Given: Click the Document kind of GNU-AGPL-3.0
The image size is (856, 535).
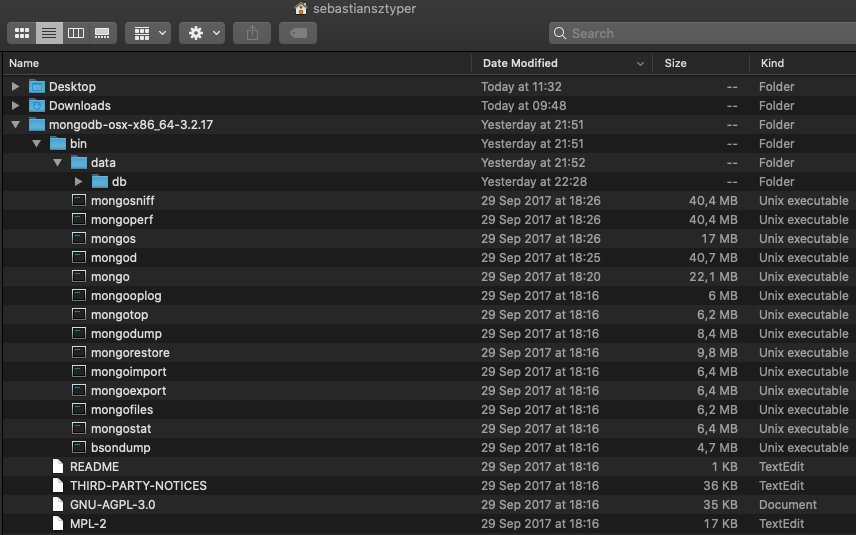Looking at the screenshot, I should click(x=788, y=505).
